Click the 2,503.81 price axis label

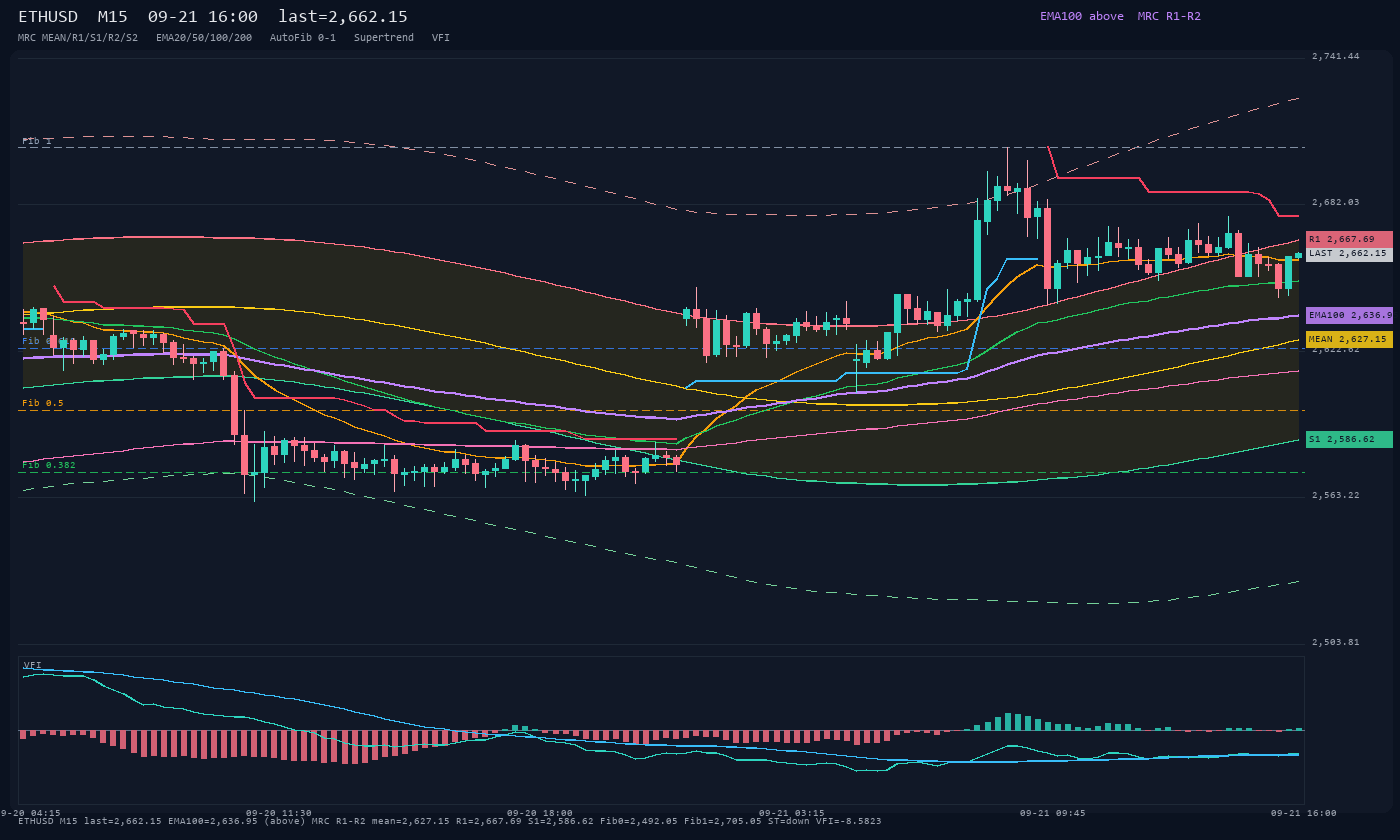coord(1336,642)
